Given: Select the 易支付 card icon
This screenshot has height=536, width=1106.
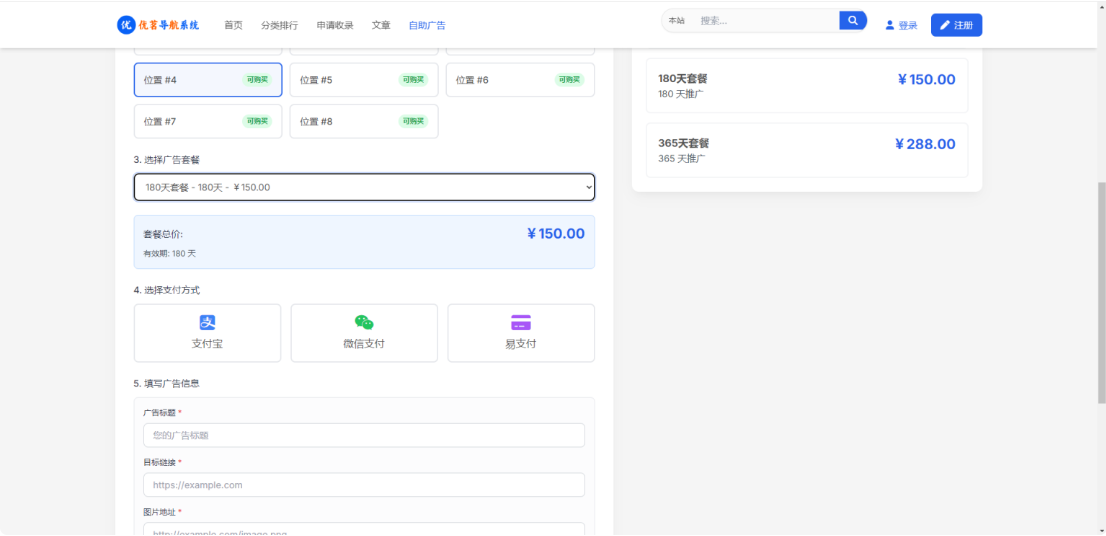Looking at the screenshot, I should click(x=521, y=322).
